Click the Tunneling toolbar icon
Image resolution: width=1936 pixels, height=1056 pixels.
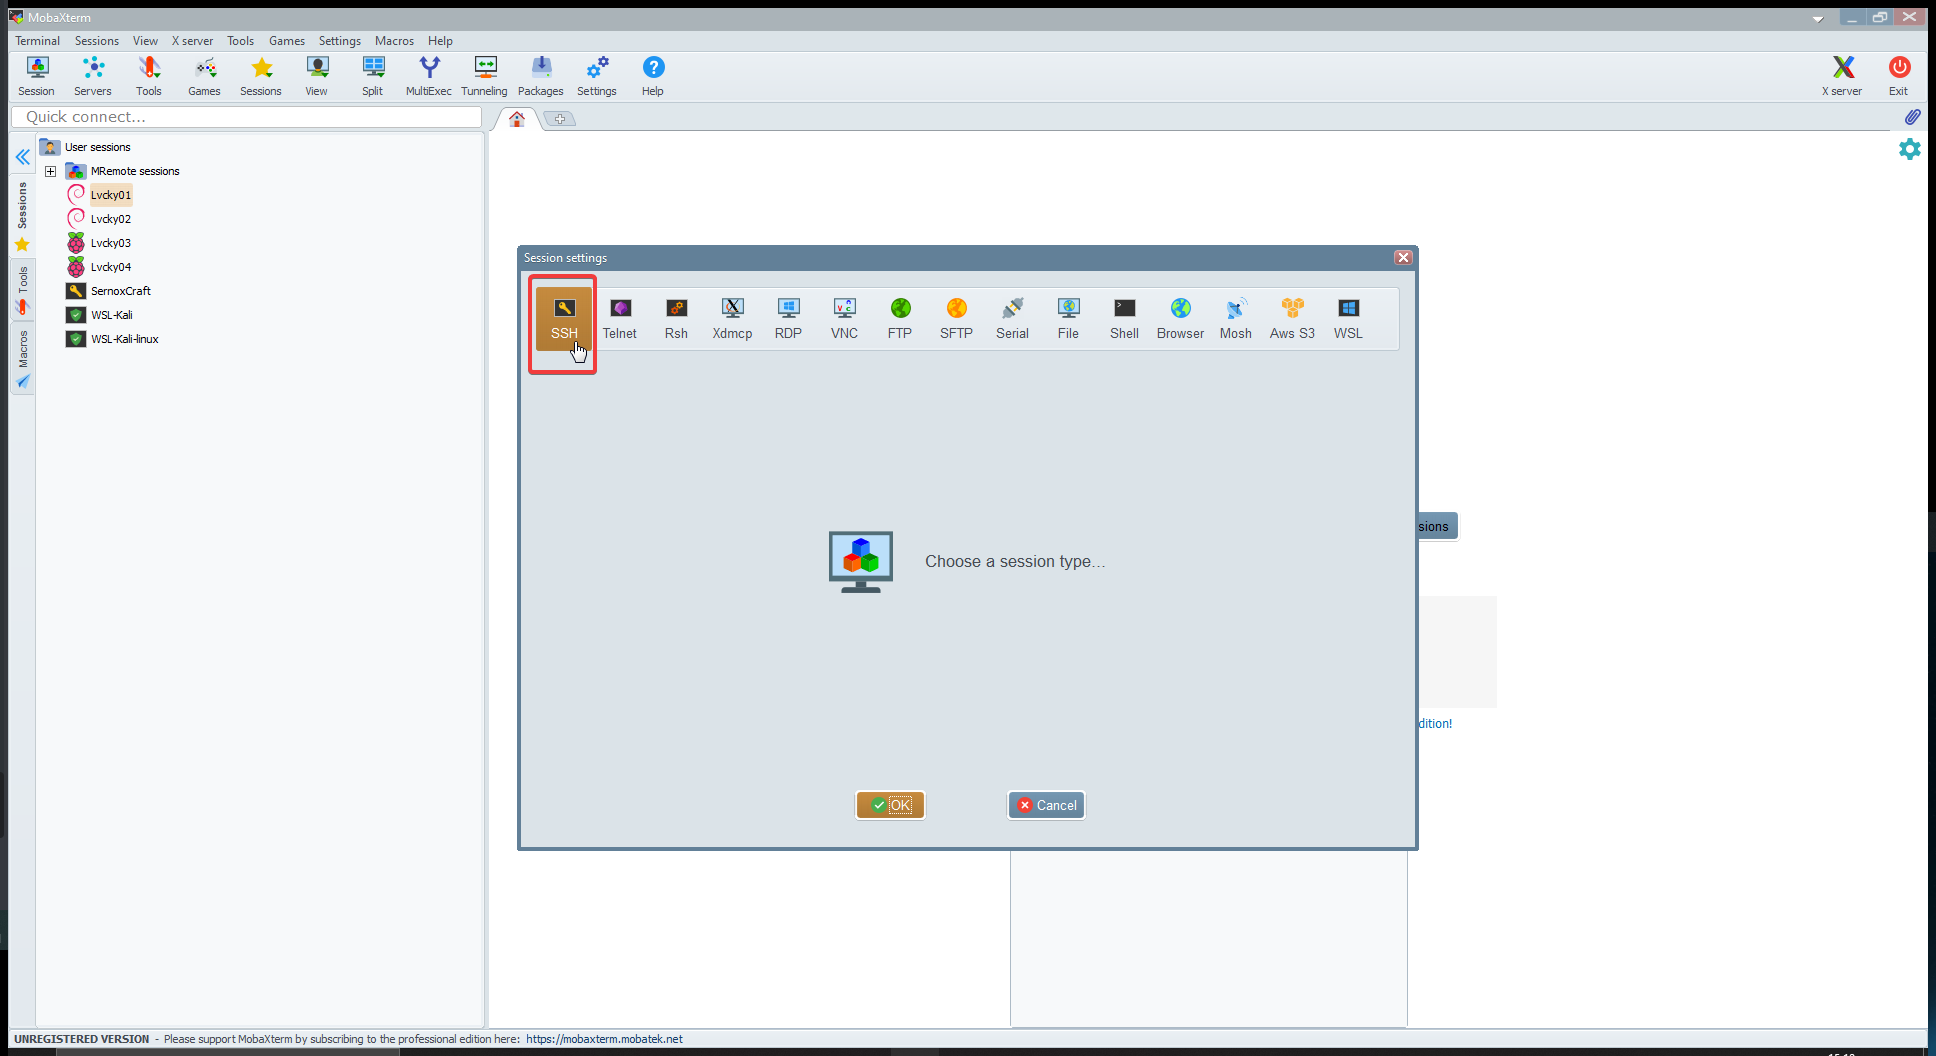pos(485,76)
